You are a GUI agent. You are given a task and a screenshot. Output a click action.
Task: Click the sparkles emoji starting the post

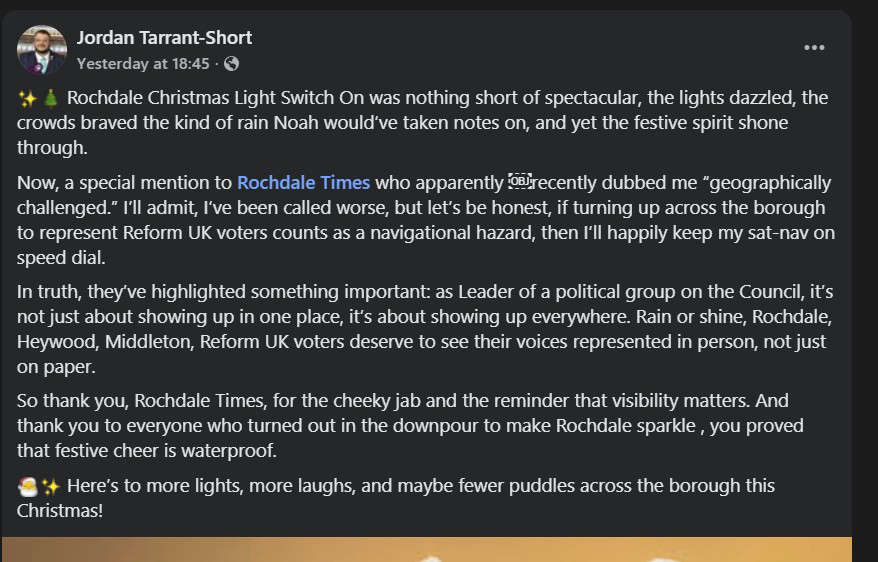[28, 99]
